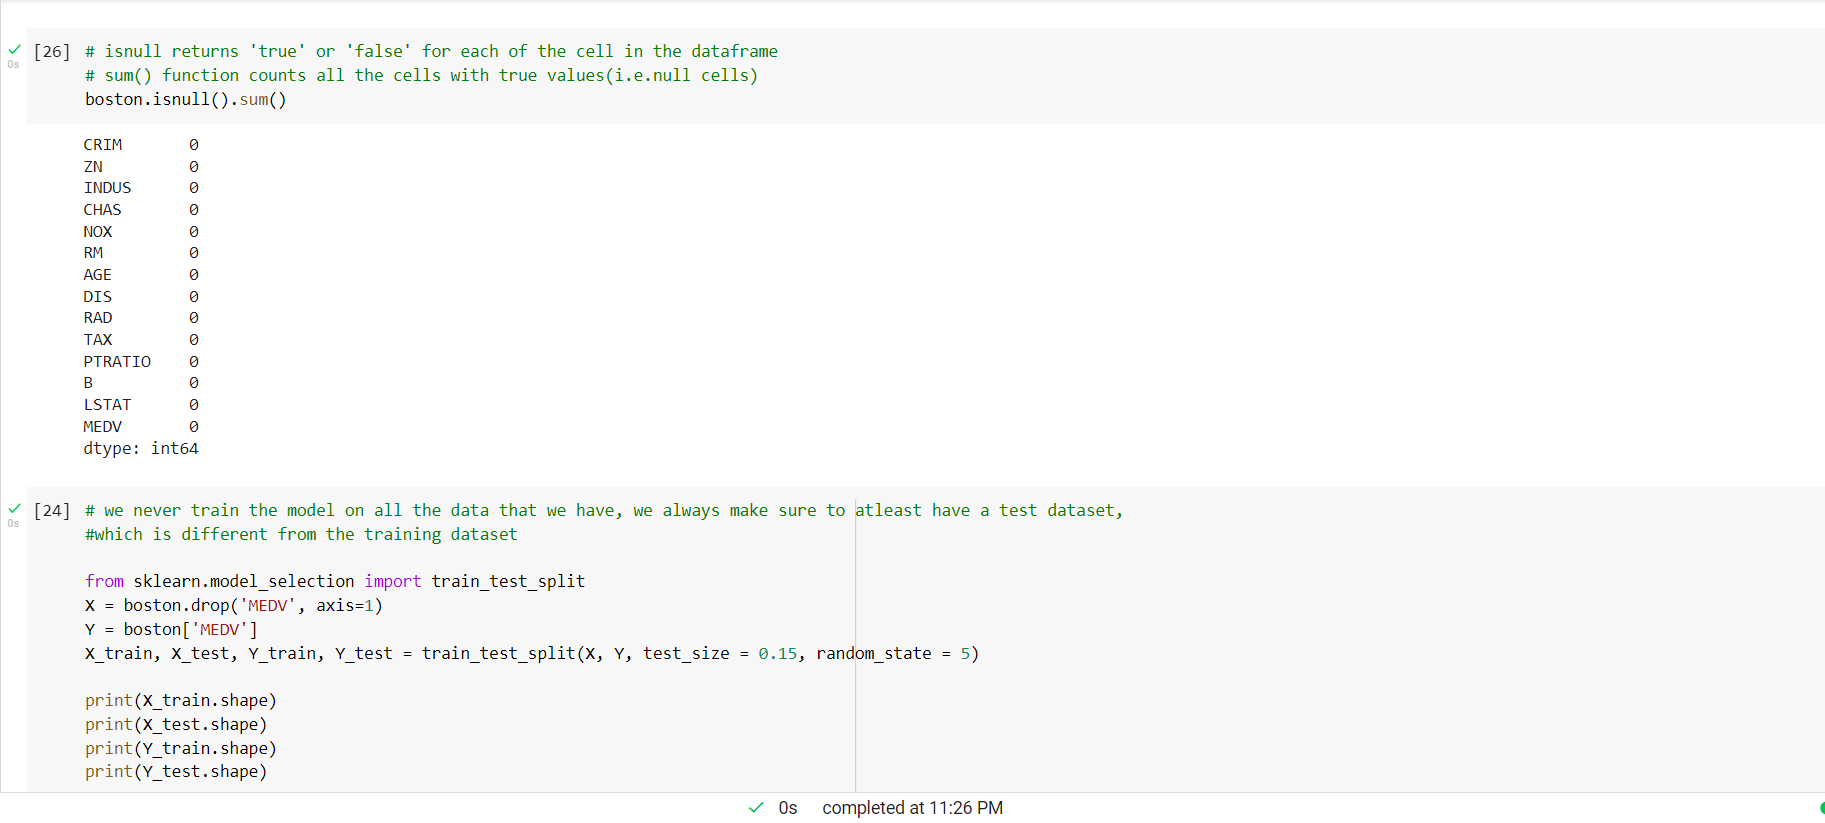
Task: Click the '0s' execution time in status bar
Action: click(788, 807)
